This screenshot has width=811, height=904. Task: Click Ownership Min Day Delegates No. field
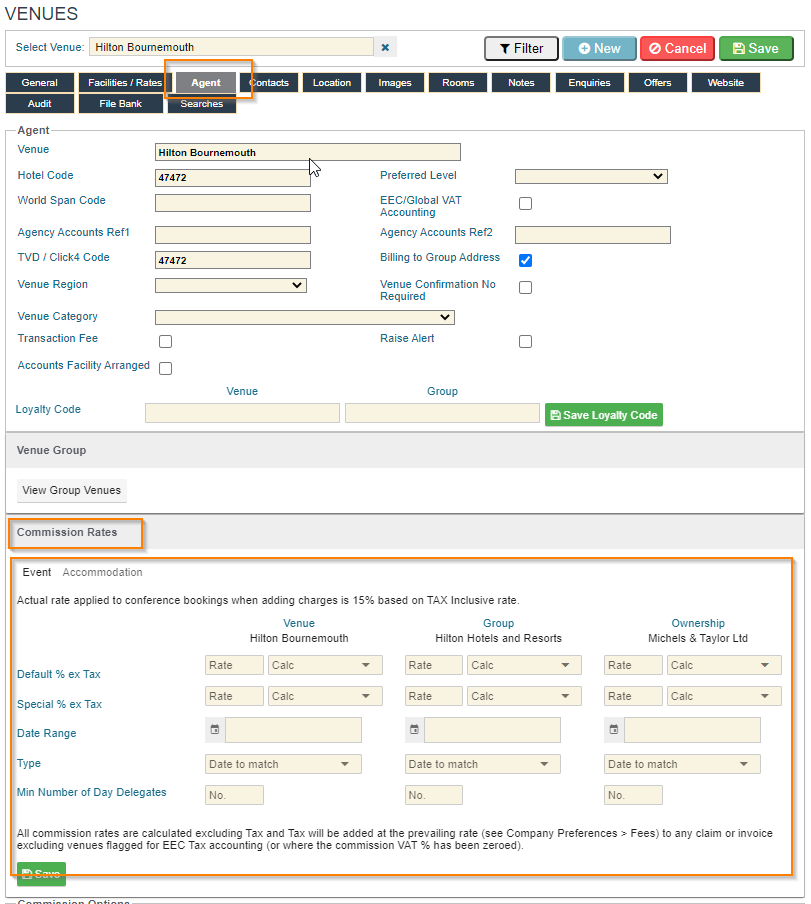633,795
